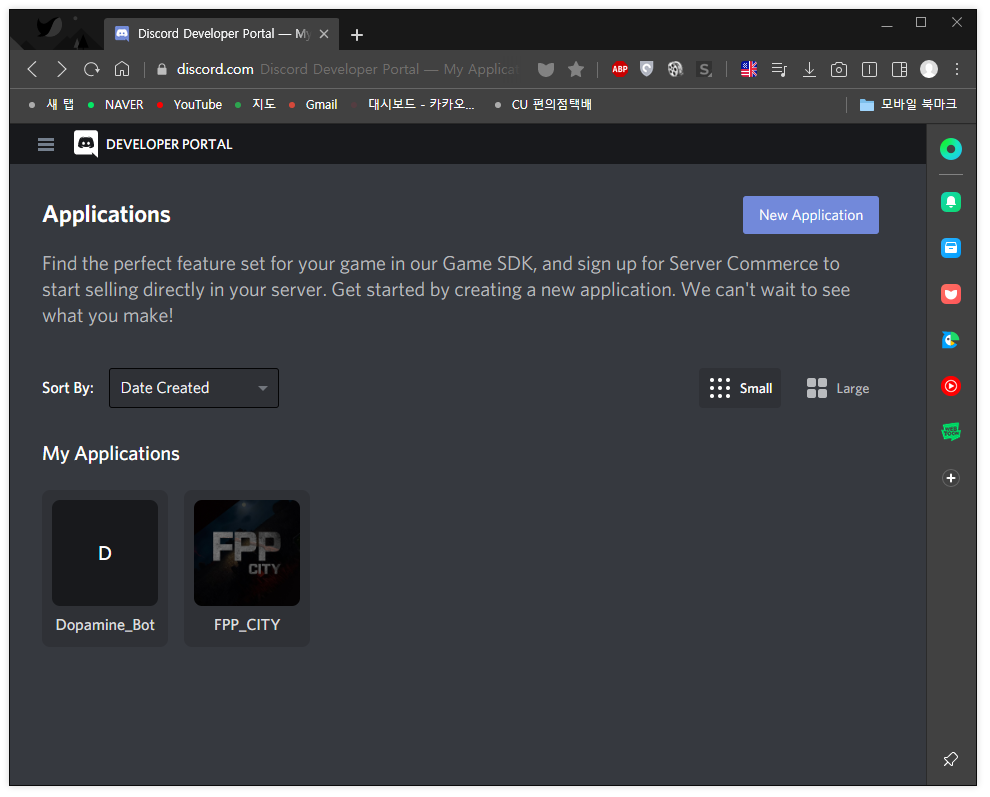This screenshot has height=797, width=990.
Task: Open the Gmail bookmark
Action: tap(314, 104)
